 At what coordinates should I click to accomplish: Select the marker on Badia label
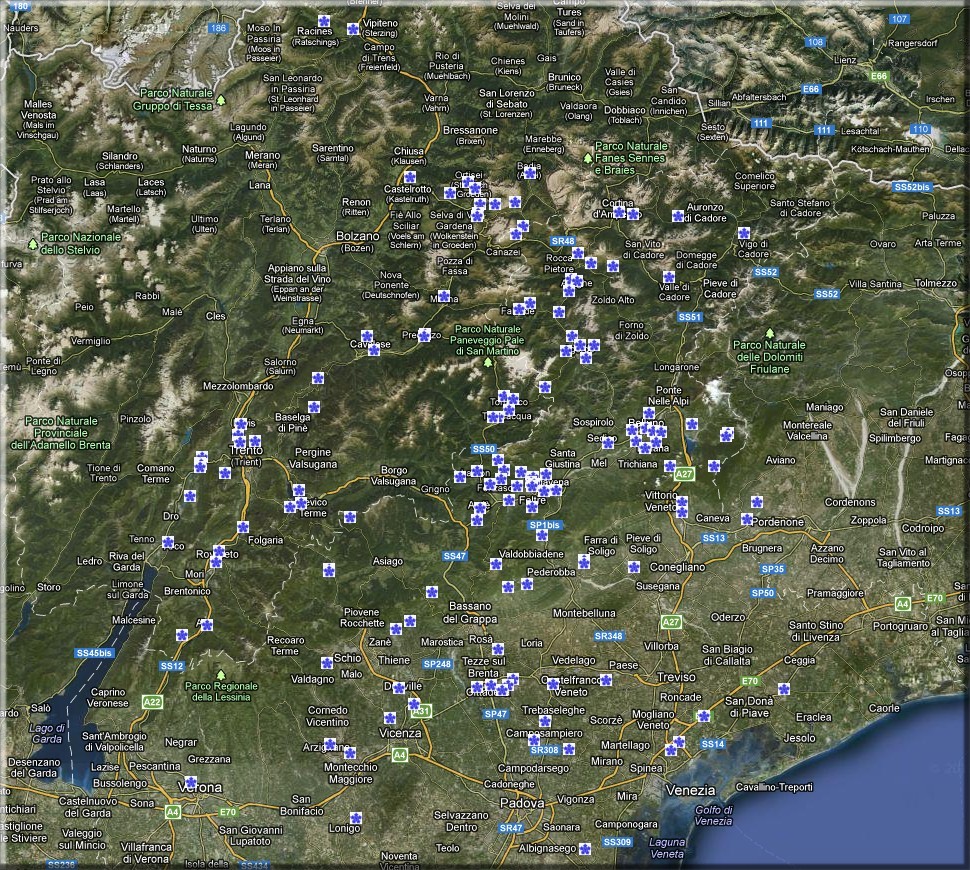click(530, 173)
